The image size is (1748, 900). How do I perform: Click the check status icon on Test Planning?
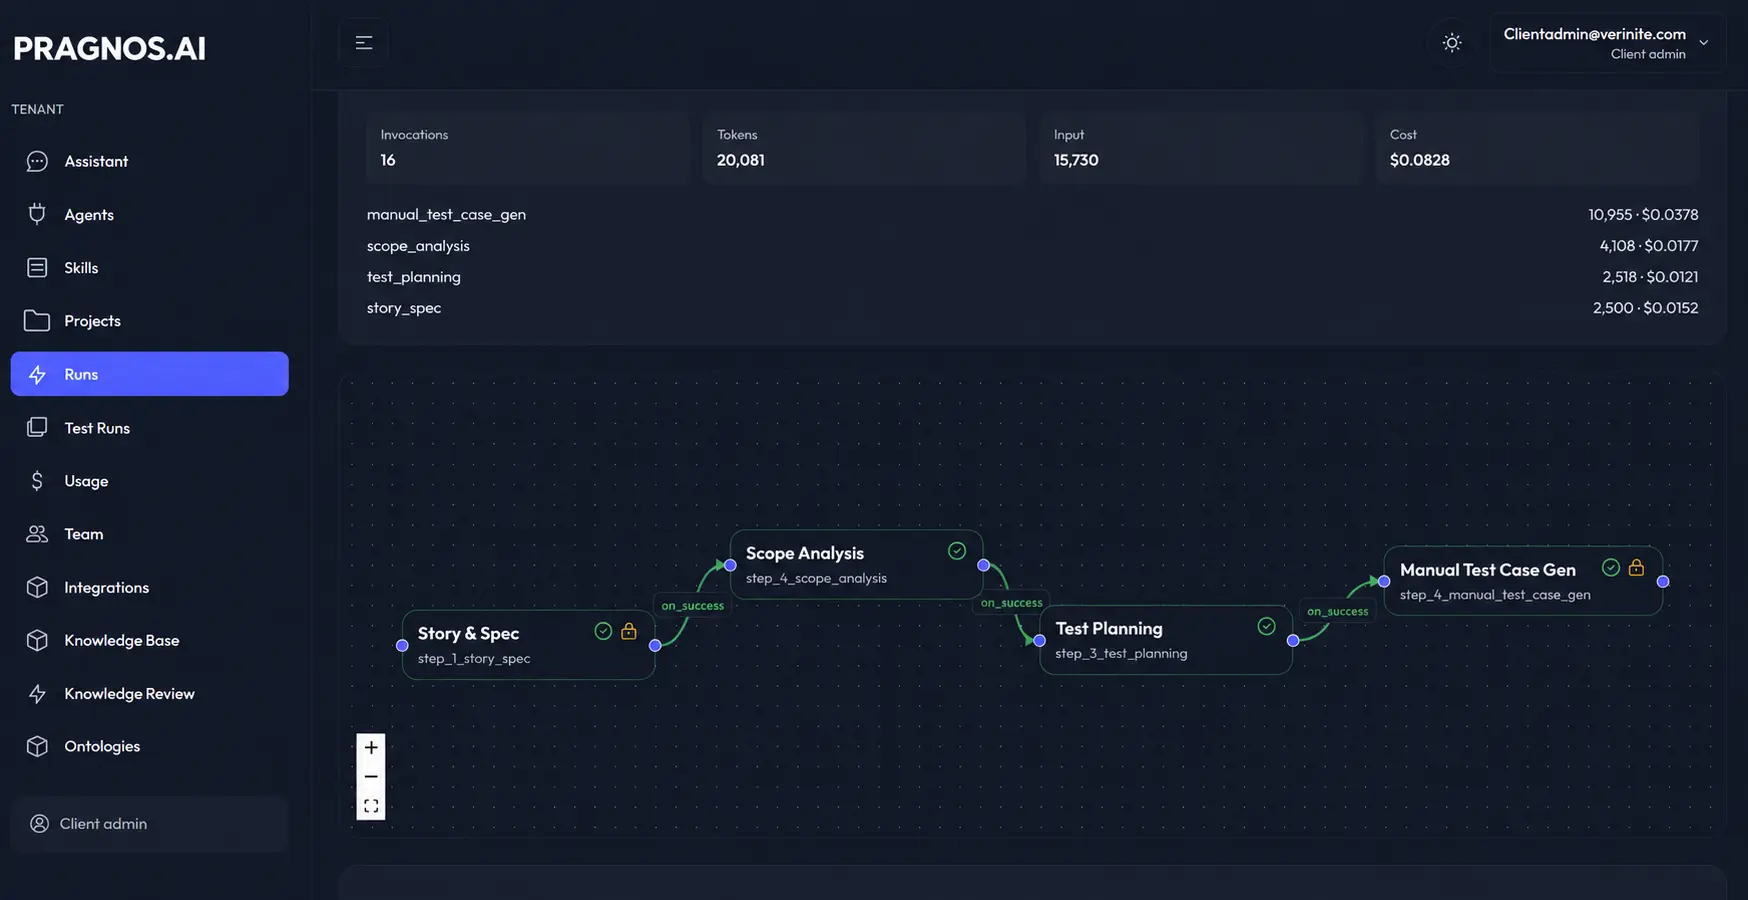tap(1267, 626)
